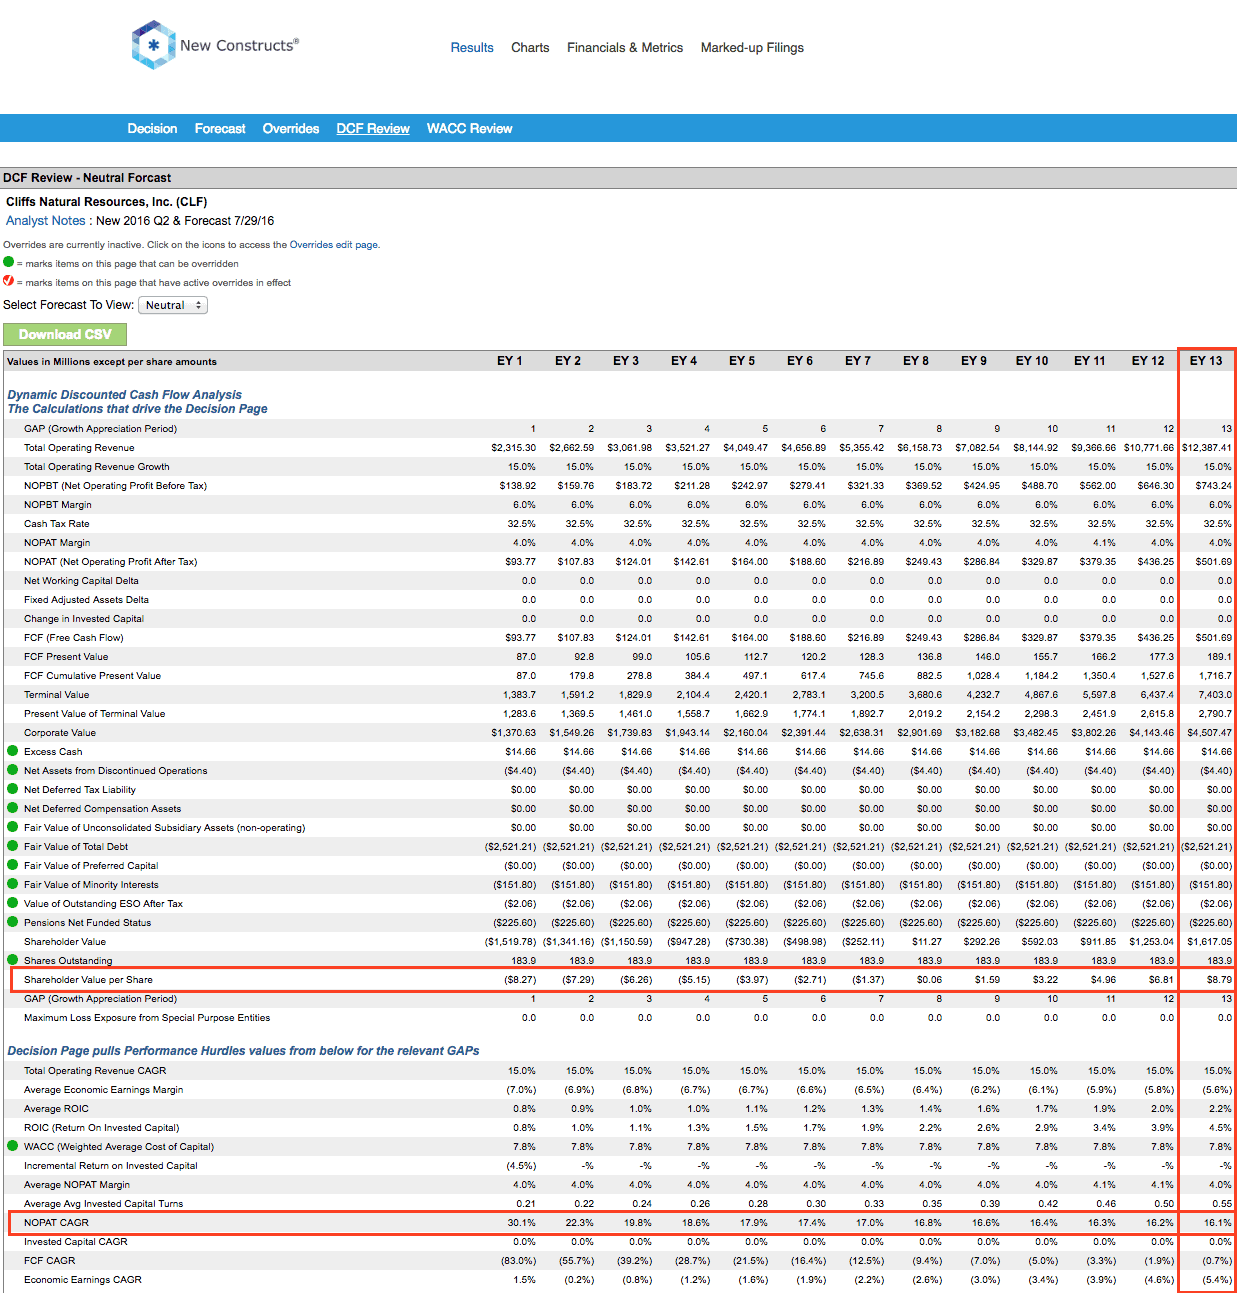Open the Select Forecast To View dropdown
The image size is (1237, 1293).
[x=173, y=305]
